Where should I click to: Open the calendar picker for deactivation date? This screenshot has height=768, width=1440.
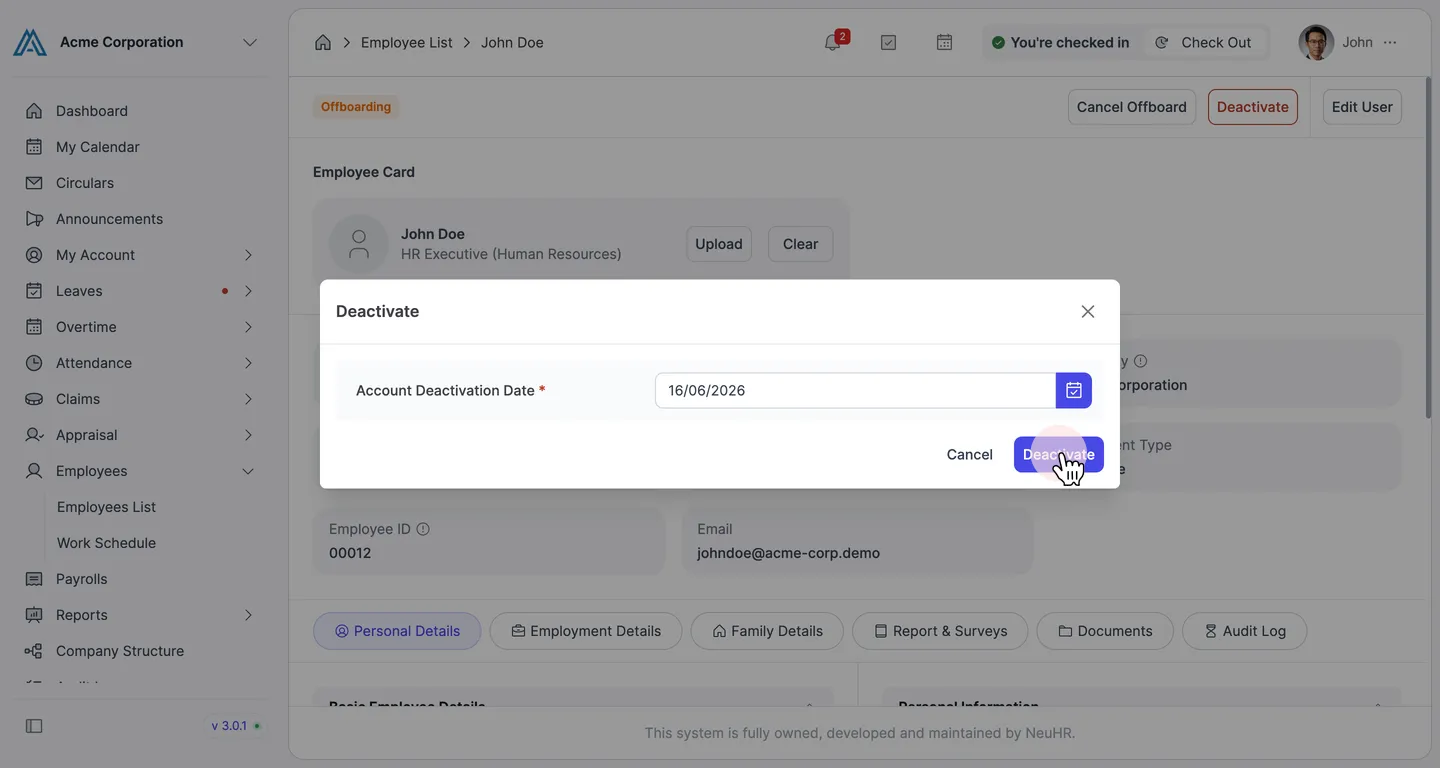pyautogui.click(x=1074, y=391)
